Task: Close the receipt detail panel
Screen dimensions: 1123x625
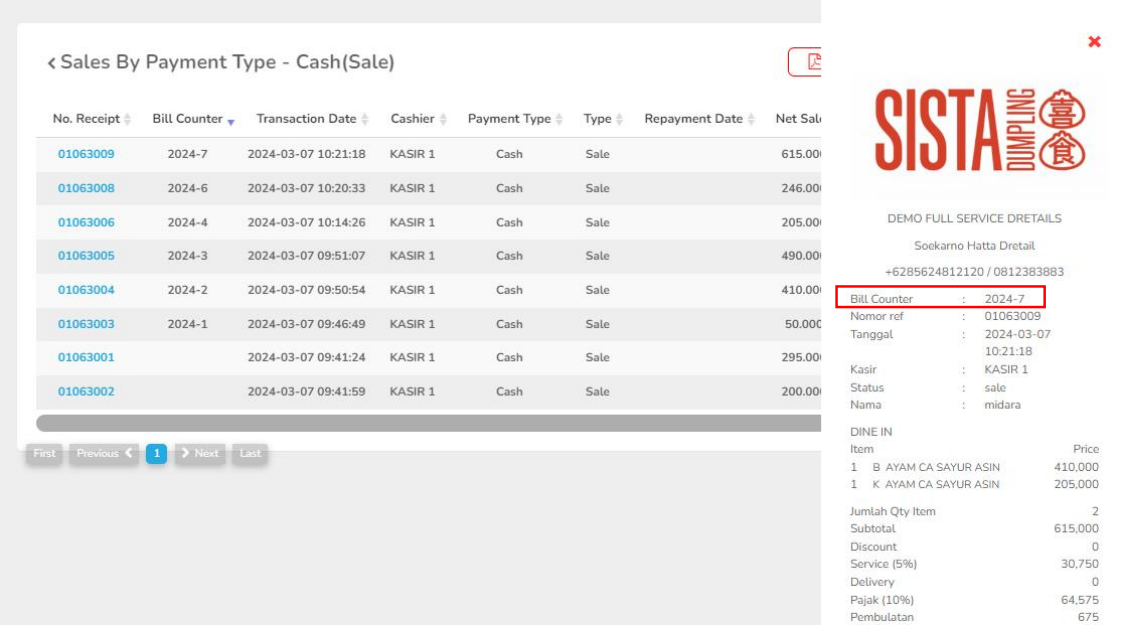Action: click(x=1094, y=42)
